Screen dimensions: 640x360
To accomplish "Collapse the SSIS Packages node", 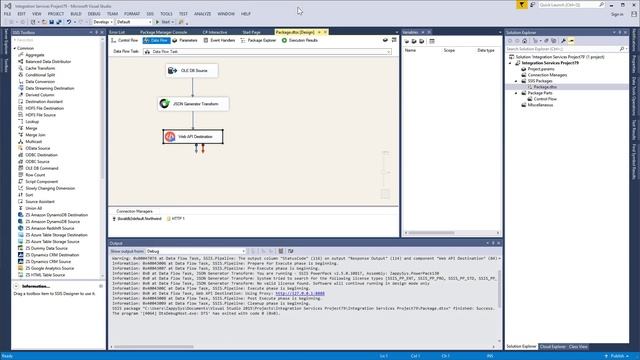I will point(516,81).
